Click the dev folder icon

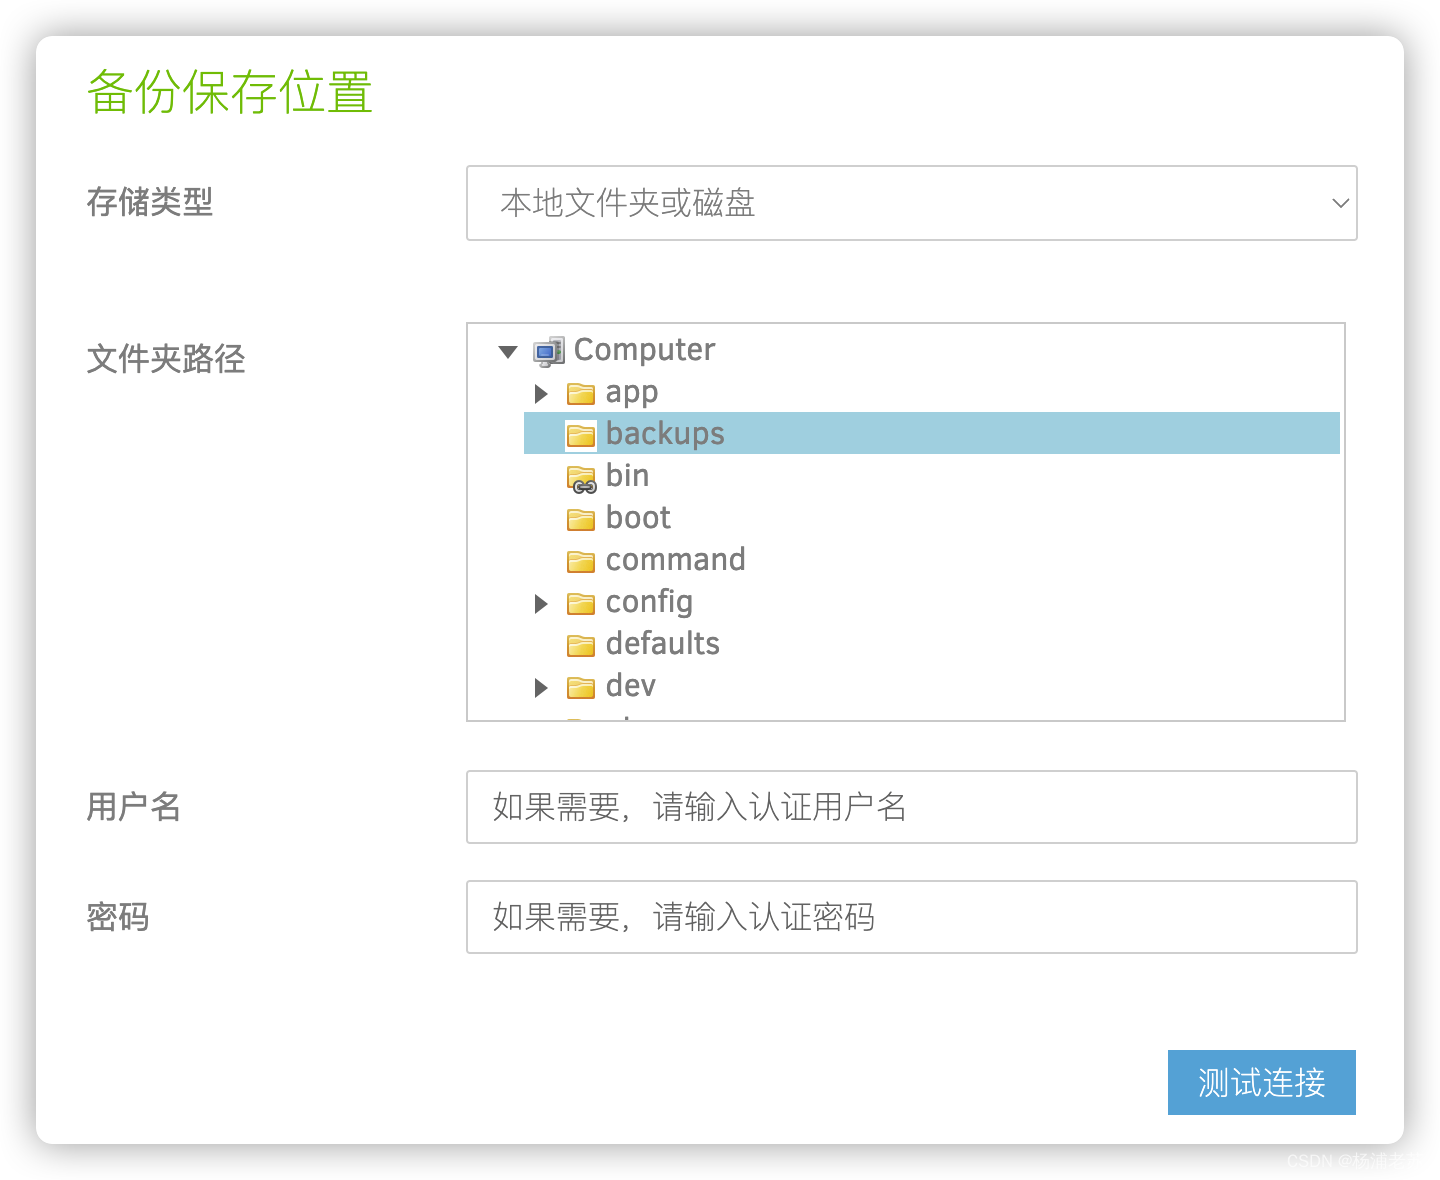581,687
